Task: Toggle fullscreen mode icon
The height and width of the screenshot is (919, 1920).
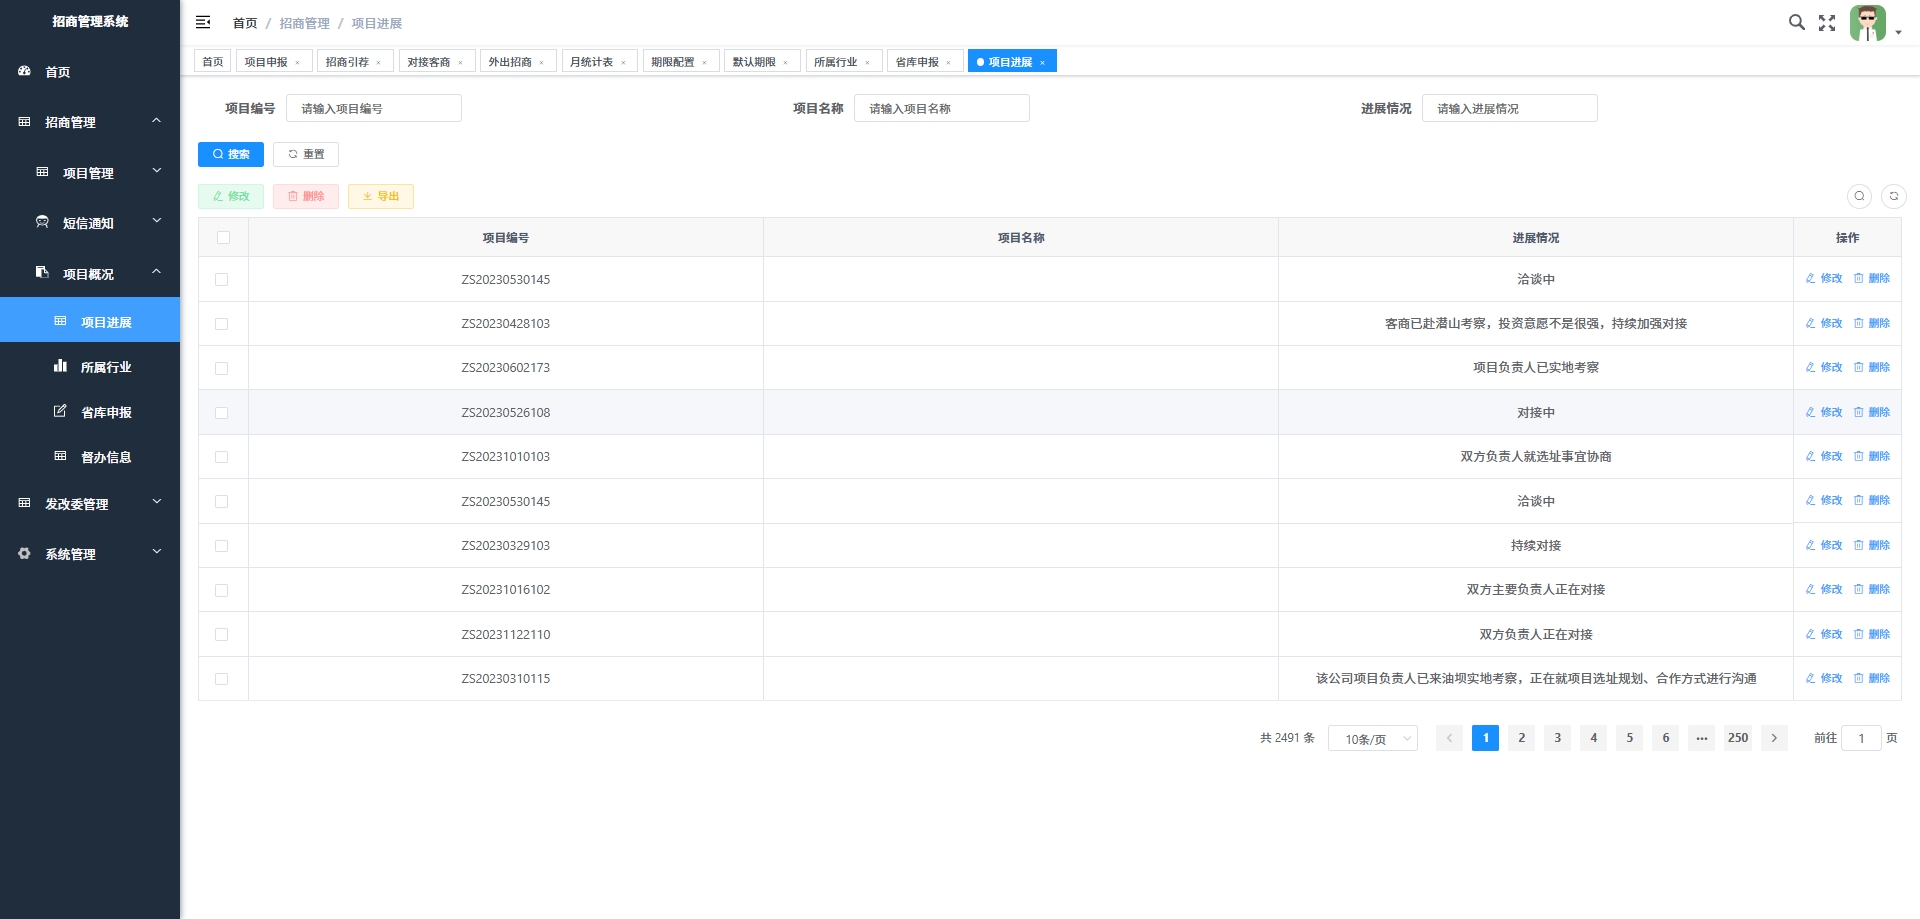Action: [1827, 23]
